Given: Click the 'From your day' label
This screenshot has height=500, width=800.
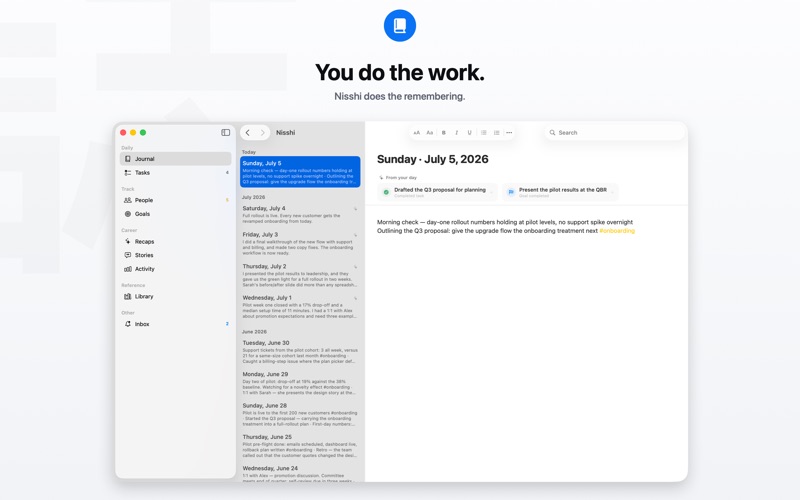Looking at the screenshot, I should pyautogui.click(x=401, y=178).
